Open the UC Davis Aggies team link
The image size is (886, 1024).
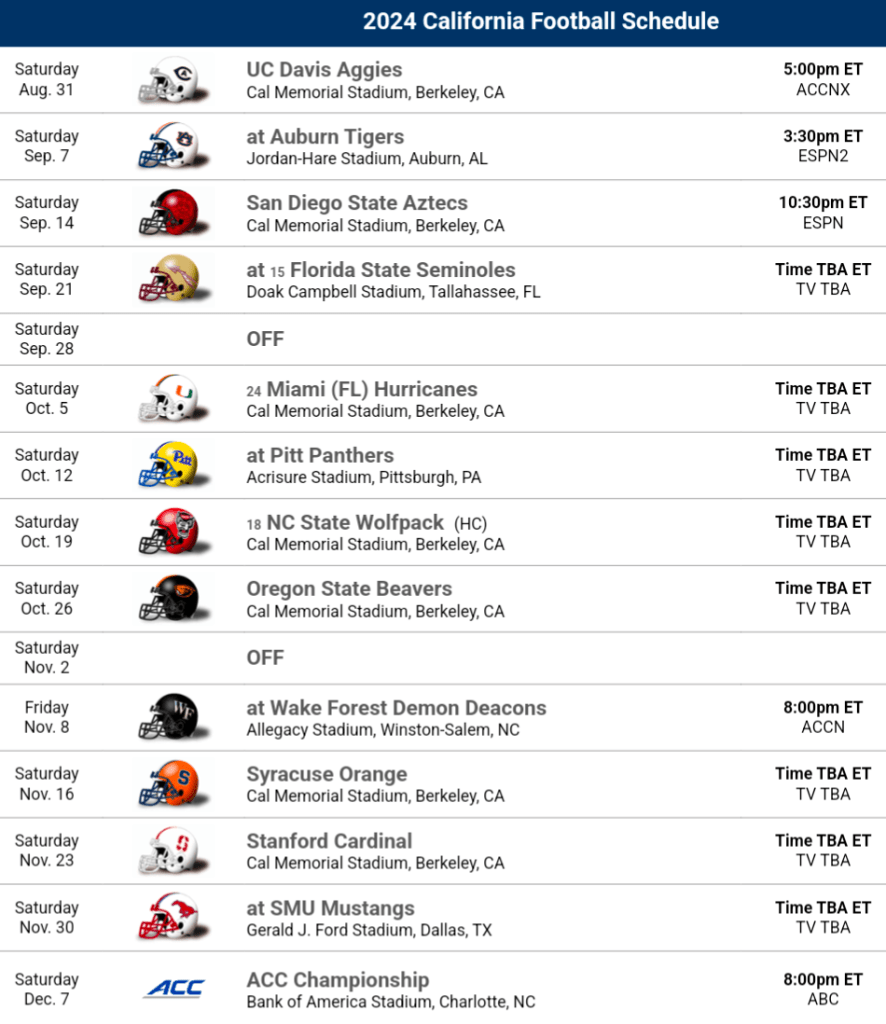click(x=324, y=70)
